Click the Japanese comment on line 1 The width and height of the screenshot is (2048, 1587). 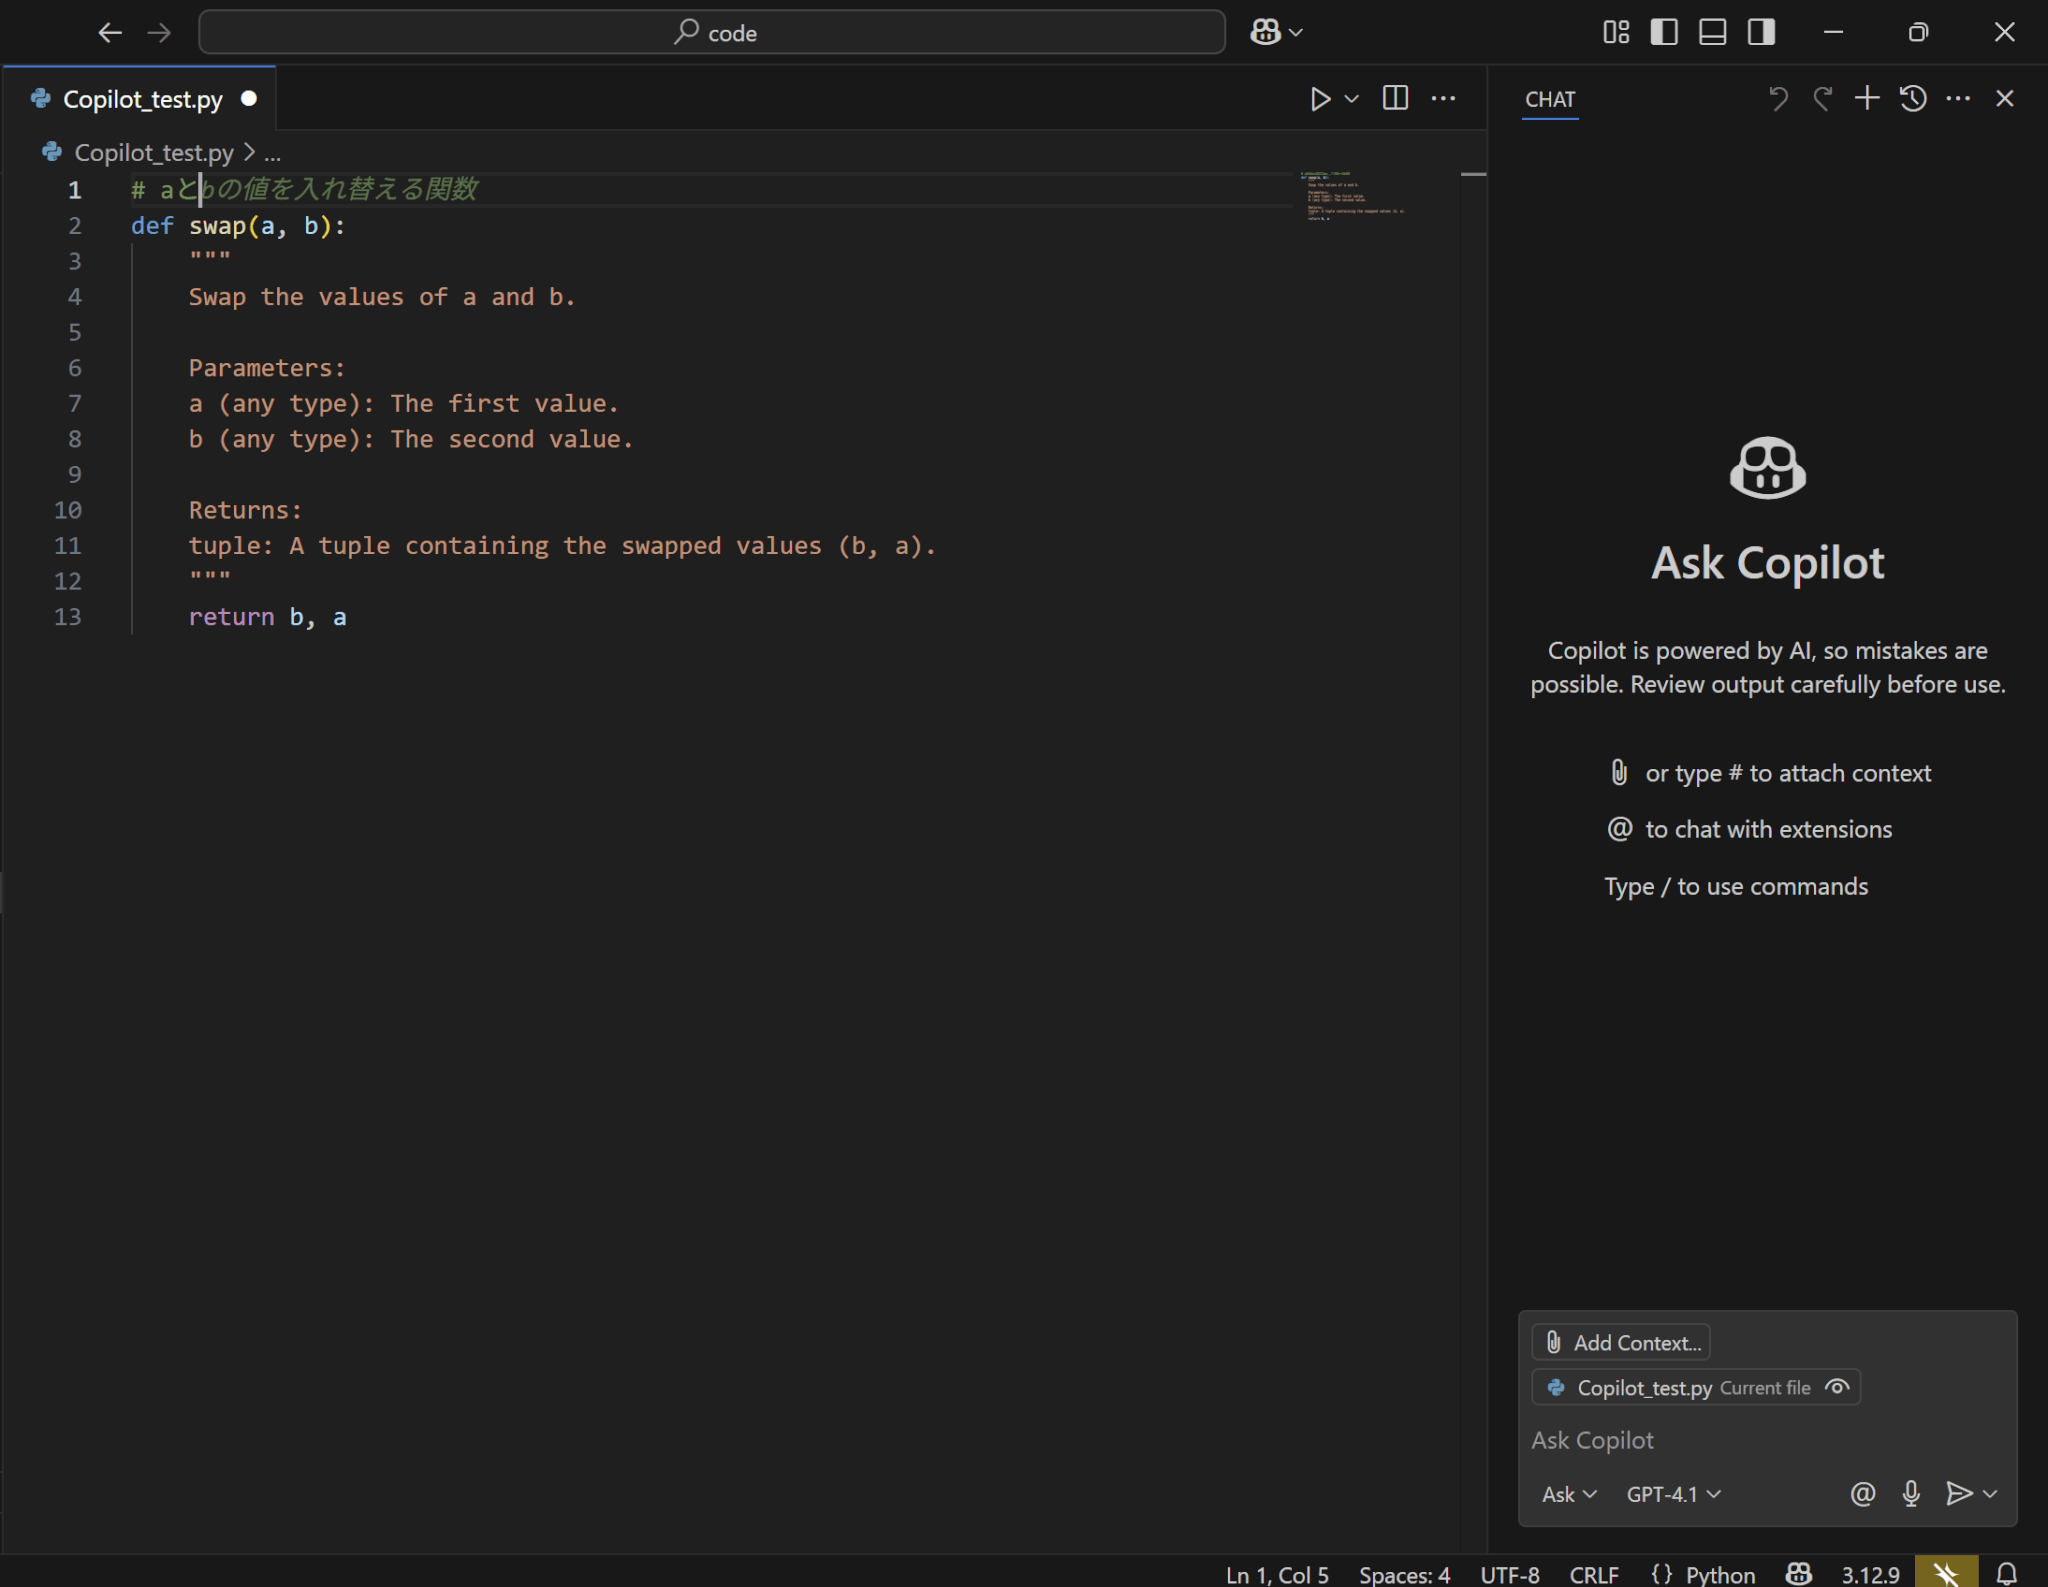coord(305,189)
